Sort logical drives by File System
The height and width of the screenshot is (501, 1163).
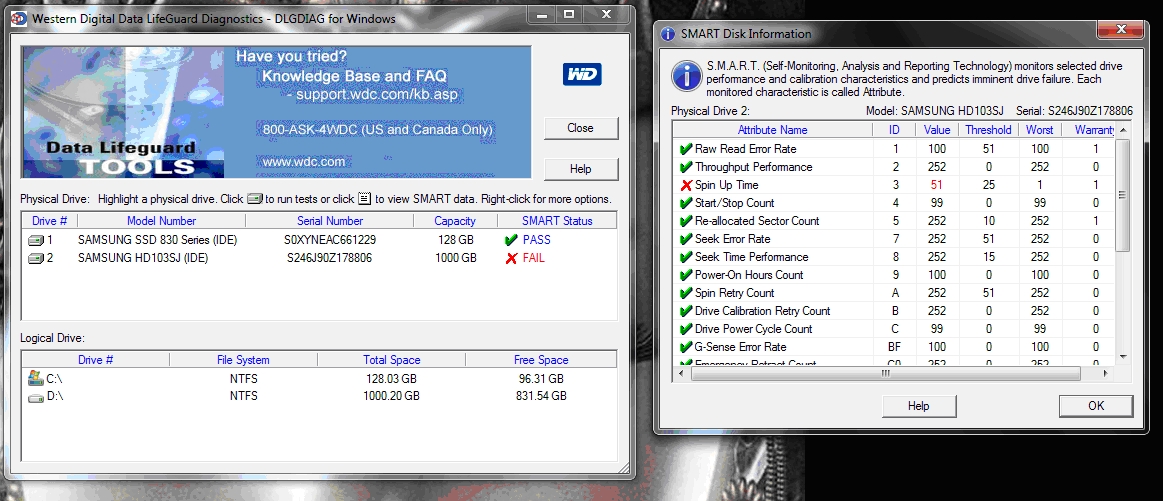coord(243,360)
